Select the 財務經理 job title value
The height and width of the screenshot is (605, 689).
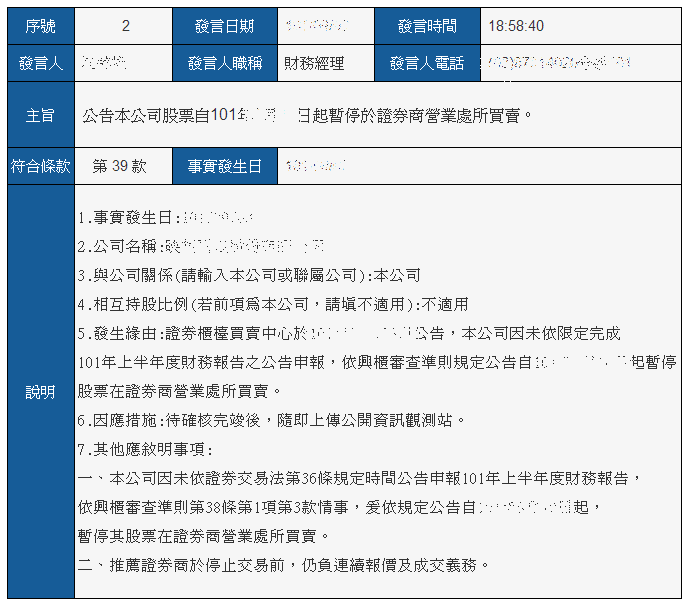(314, 63)
